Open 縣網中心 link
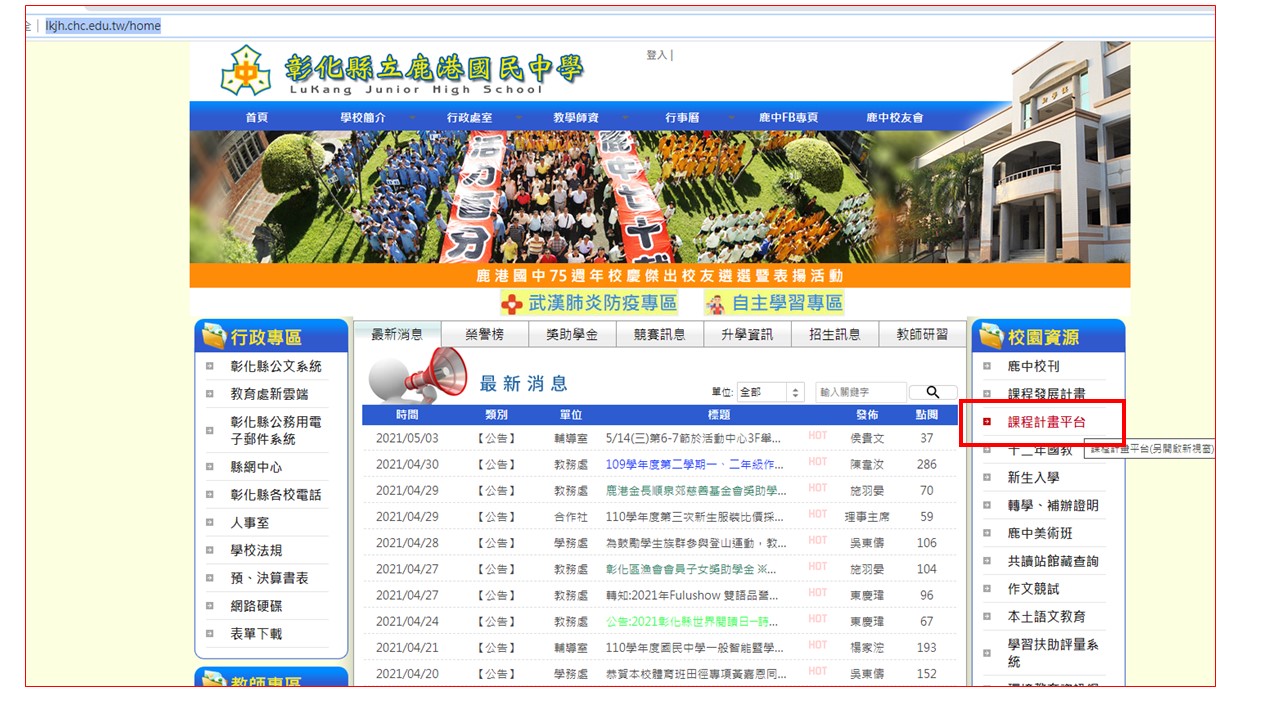 click(256, 467)
